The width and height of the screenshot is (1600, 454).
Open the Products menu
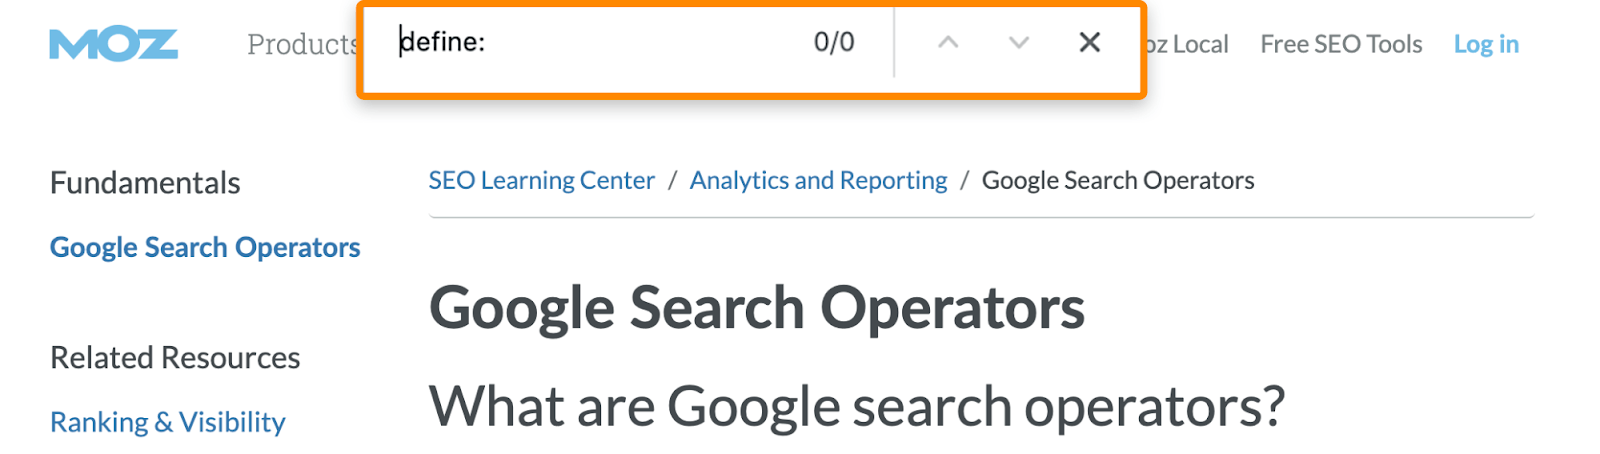[x=300, y=44]
